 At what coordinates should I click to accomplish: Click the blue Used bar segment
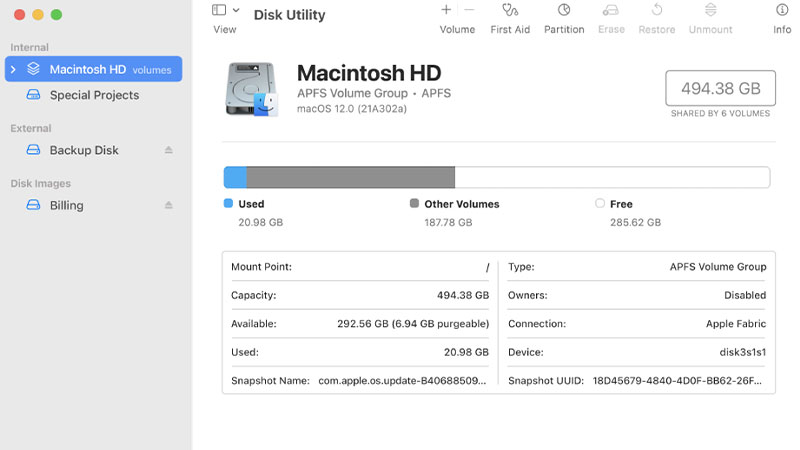click(235, 177)
